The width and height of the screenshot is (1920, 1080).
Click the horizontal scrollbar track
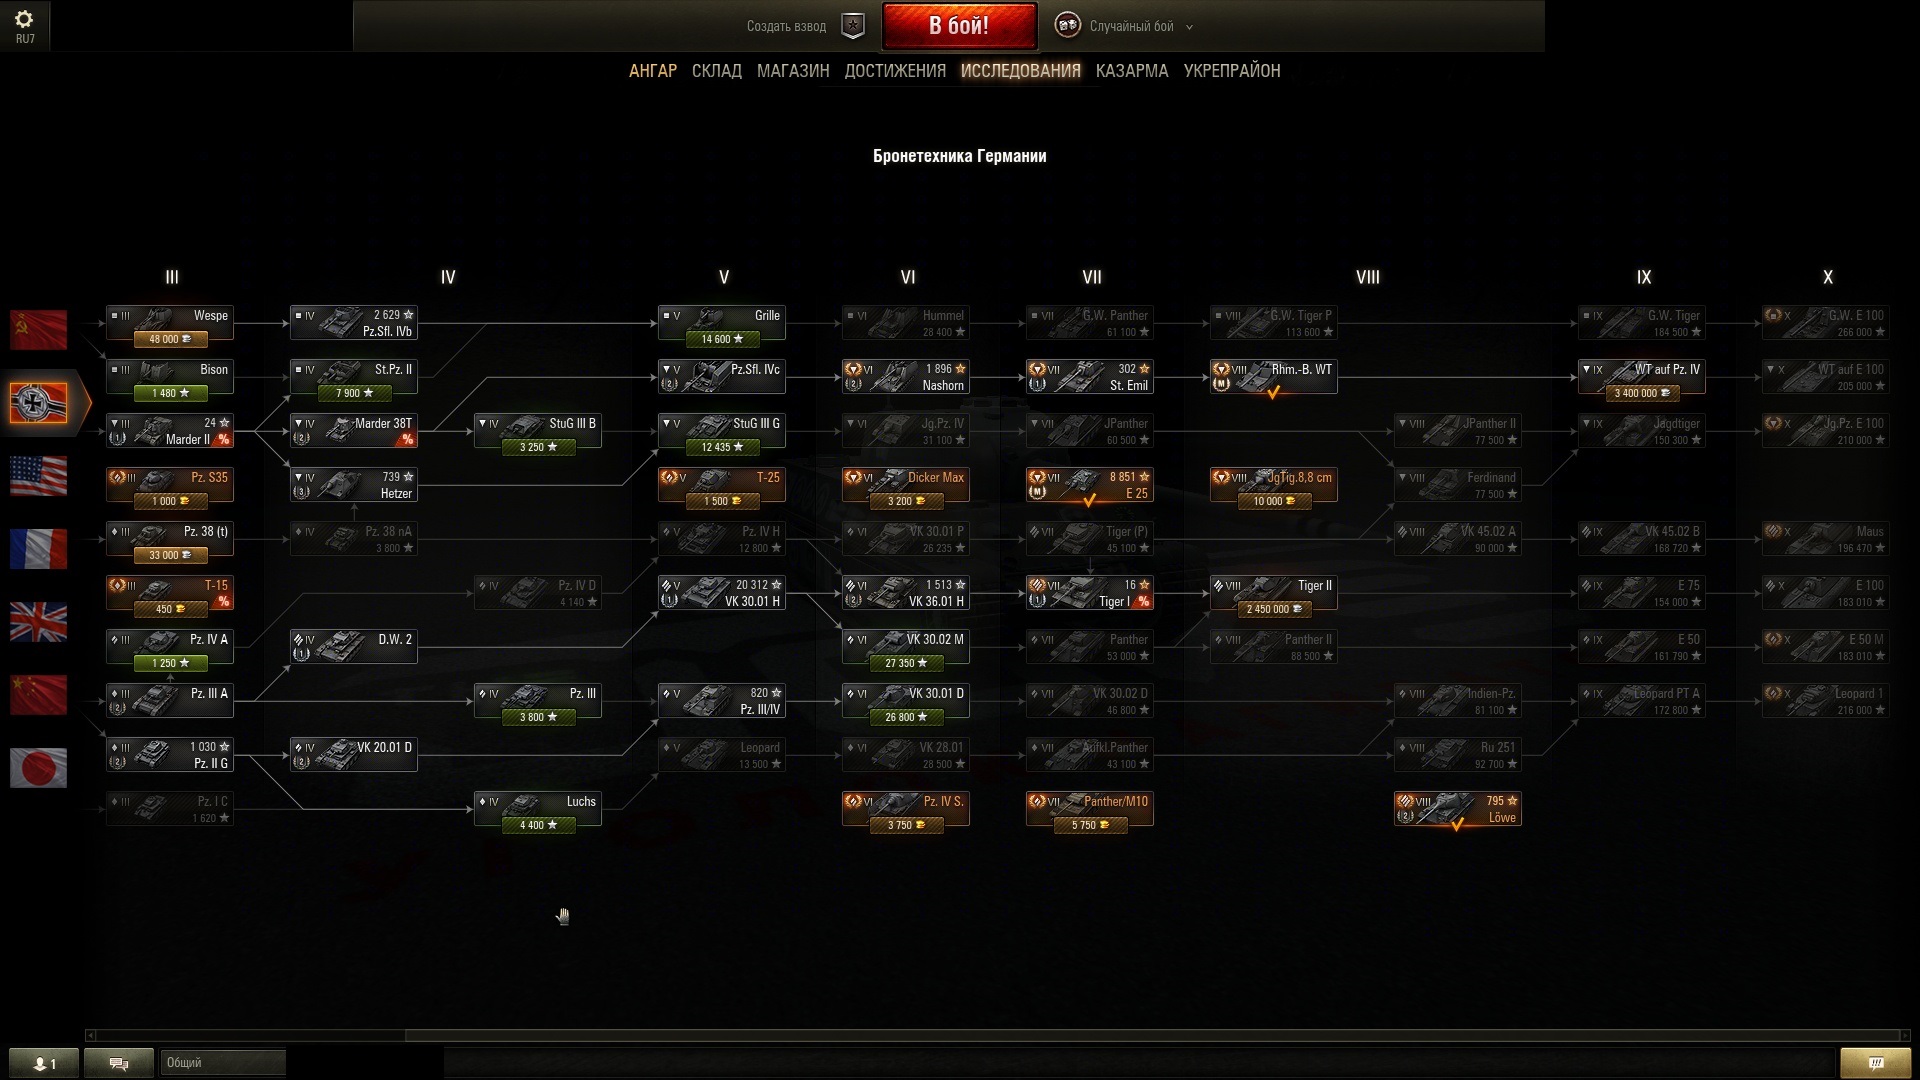tap(997, 1036)
